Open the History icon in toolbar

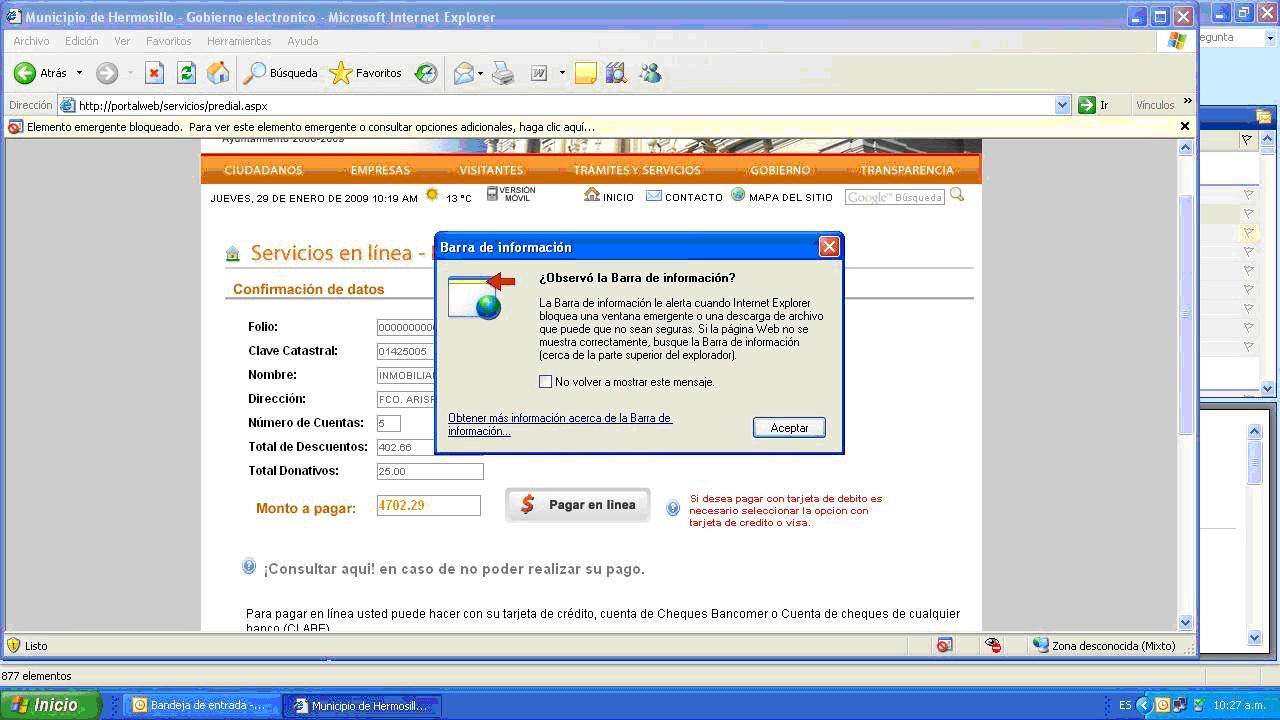(426, 73)
